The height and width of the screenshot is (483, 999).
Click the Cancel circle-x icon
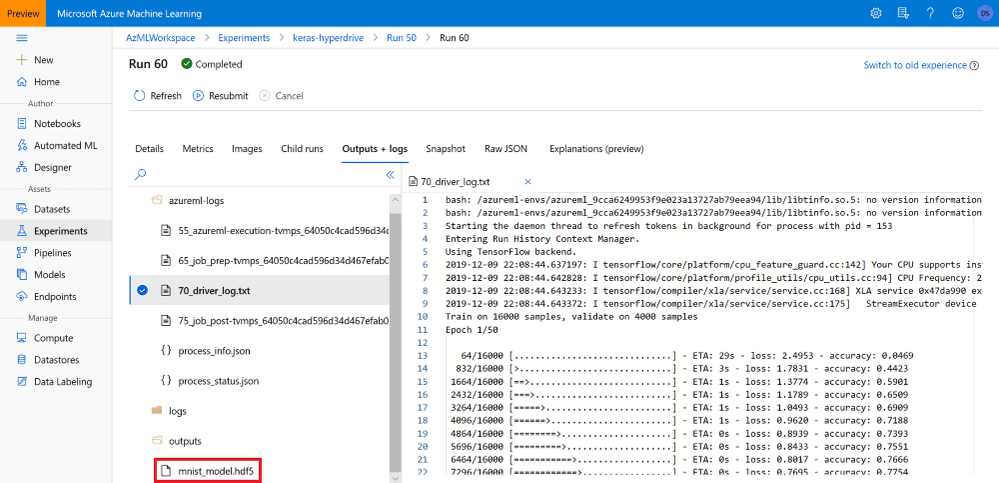(x=264, y=96)
